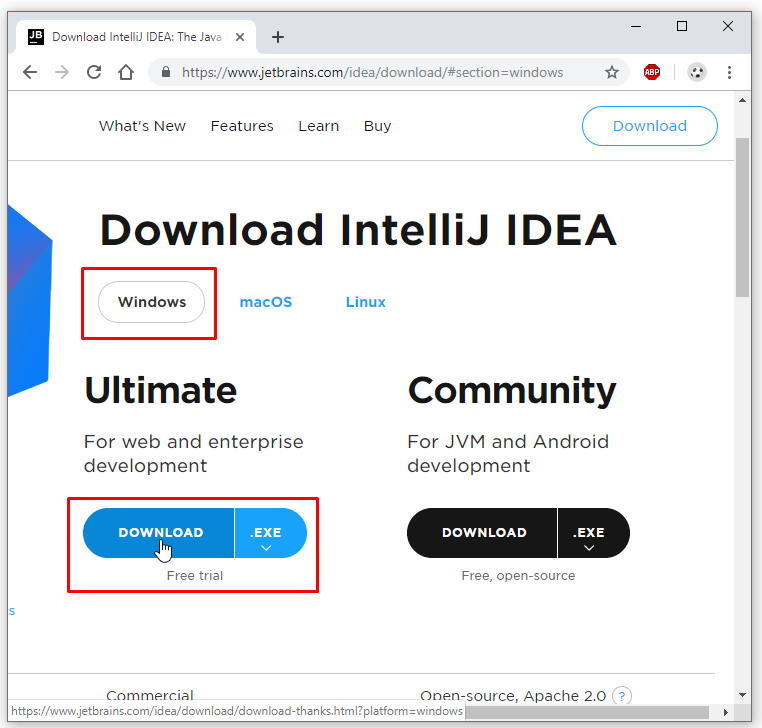This screenshot has height=728, width=762.
Task: Click the "Free trial" text under Ultimate
Action: pyautogui.click(x=194, y=575)
